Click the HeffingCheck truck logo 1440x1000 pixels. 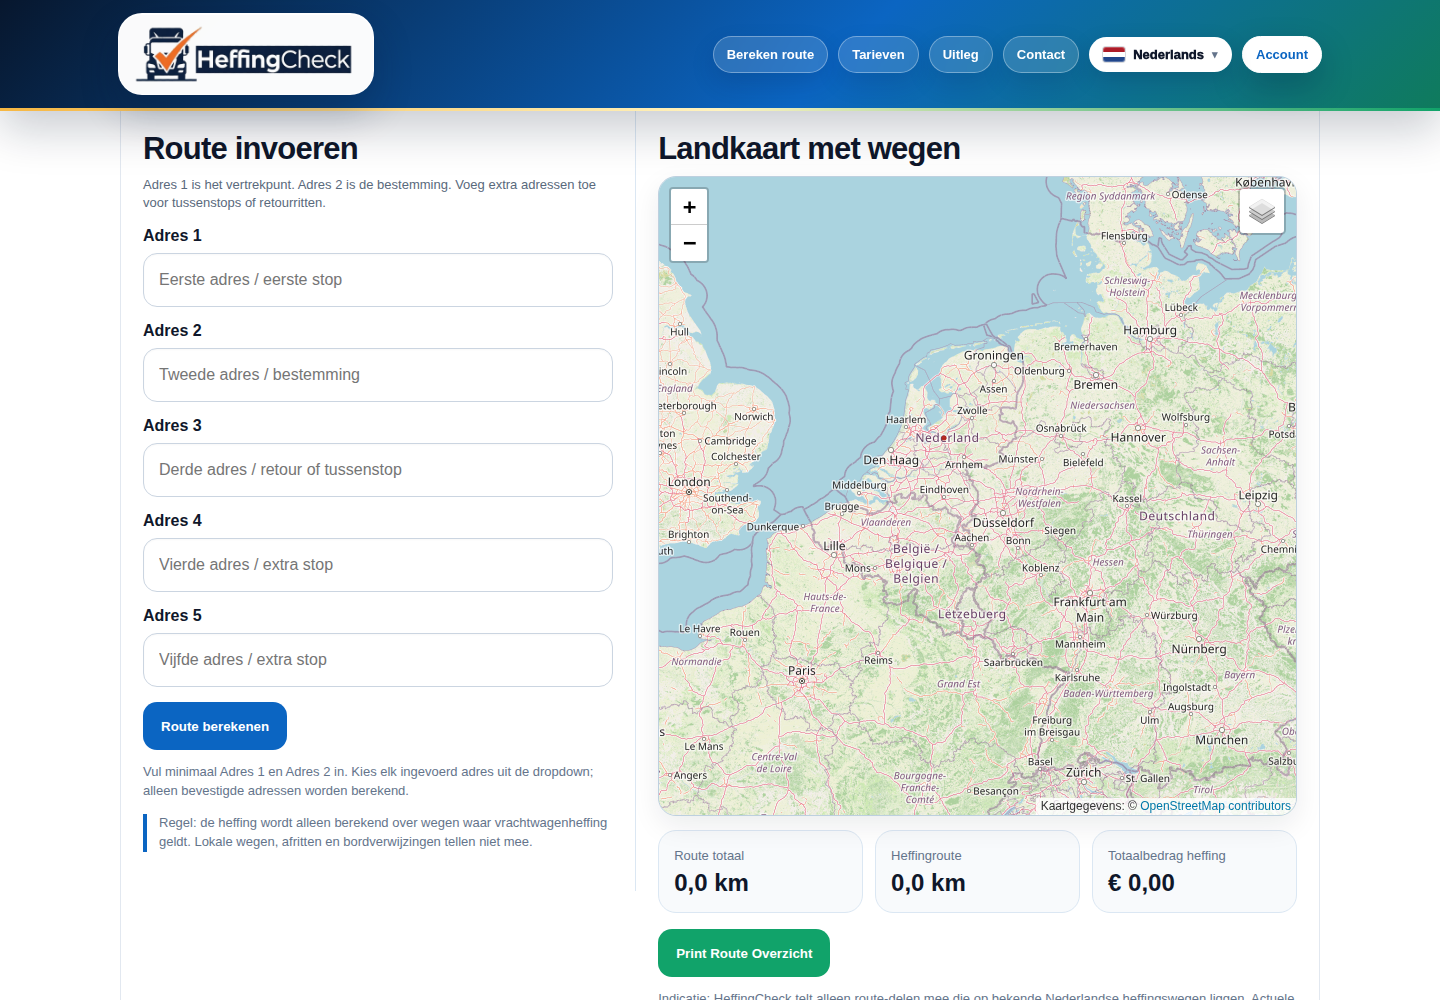tap(246, 54)
